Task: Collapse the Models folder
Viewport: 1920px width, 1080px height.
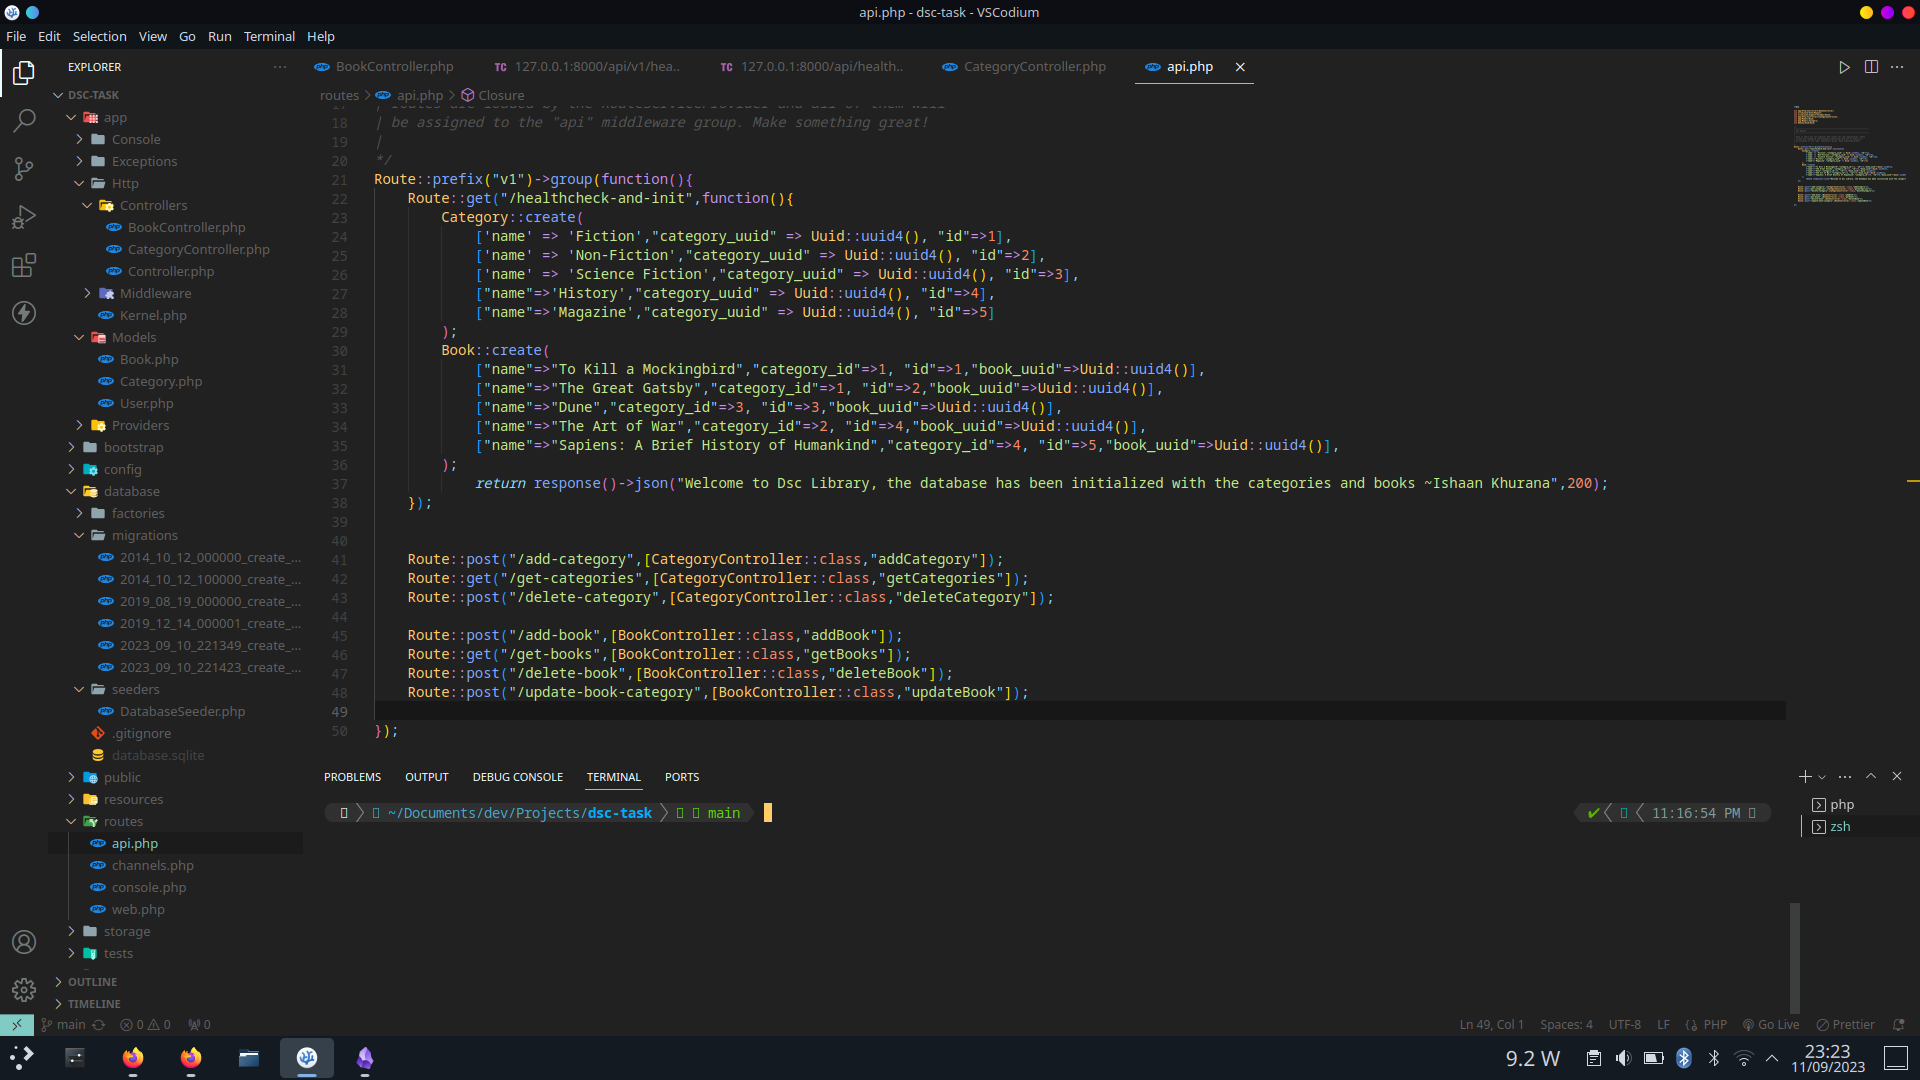Action: [x=80, y=338]
